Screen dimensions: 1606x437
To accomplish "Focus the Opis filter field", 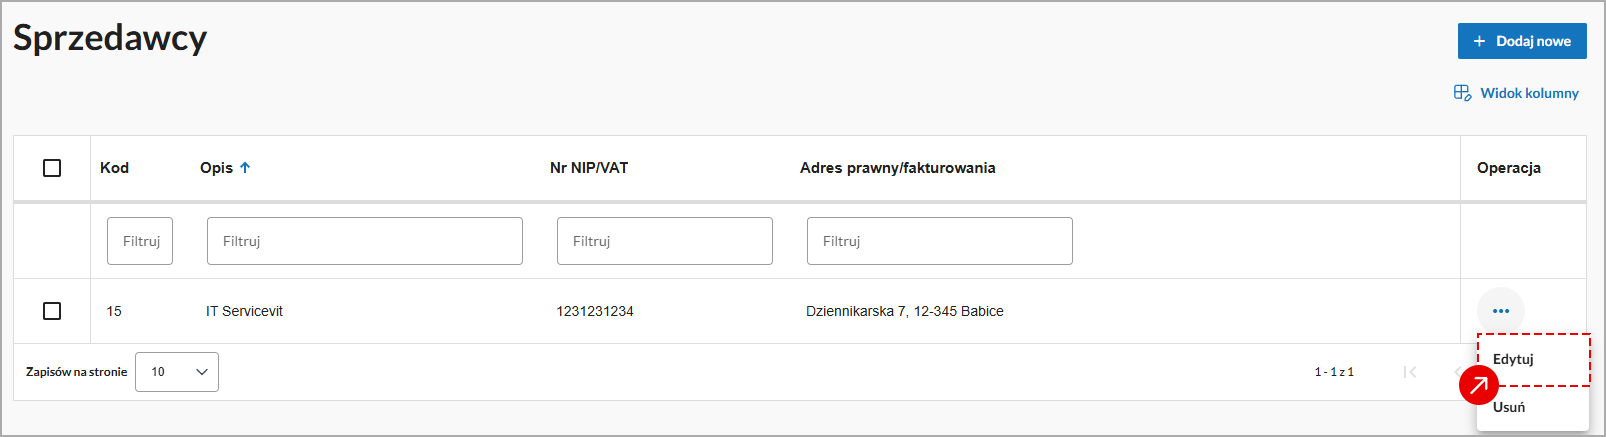I will coord(364,241).
